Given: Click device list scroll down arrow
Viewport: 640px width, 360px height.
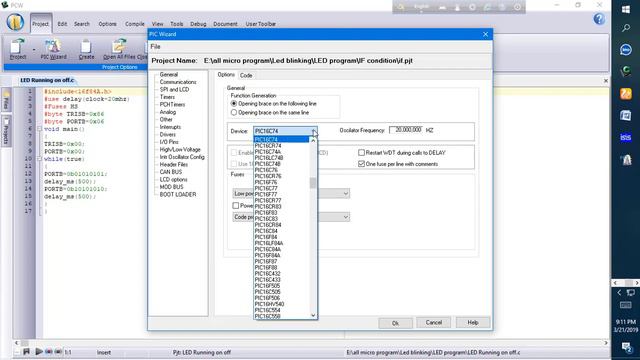Looking at the screenshot, I should pos(313,315).
